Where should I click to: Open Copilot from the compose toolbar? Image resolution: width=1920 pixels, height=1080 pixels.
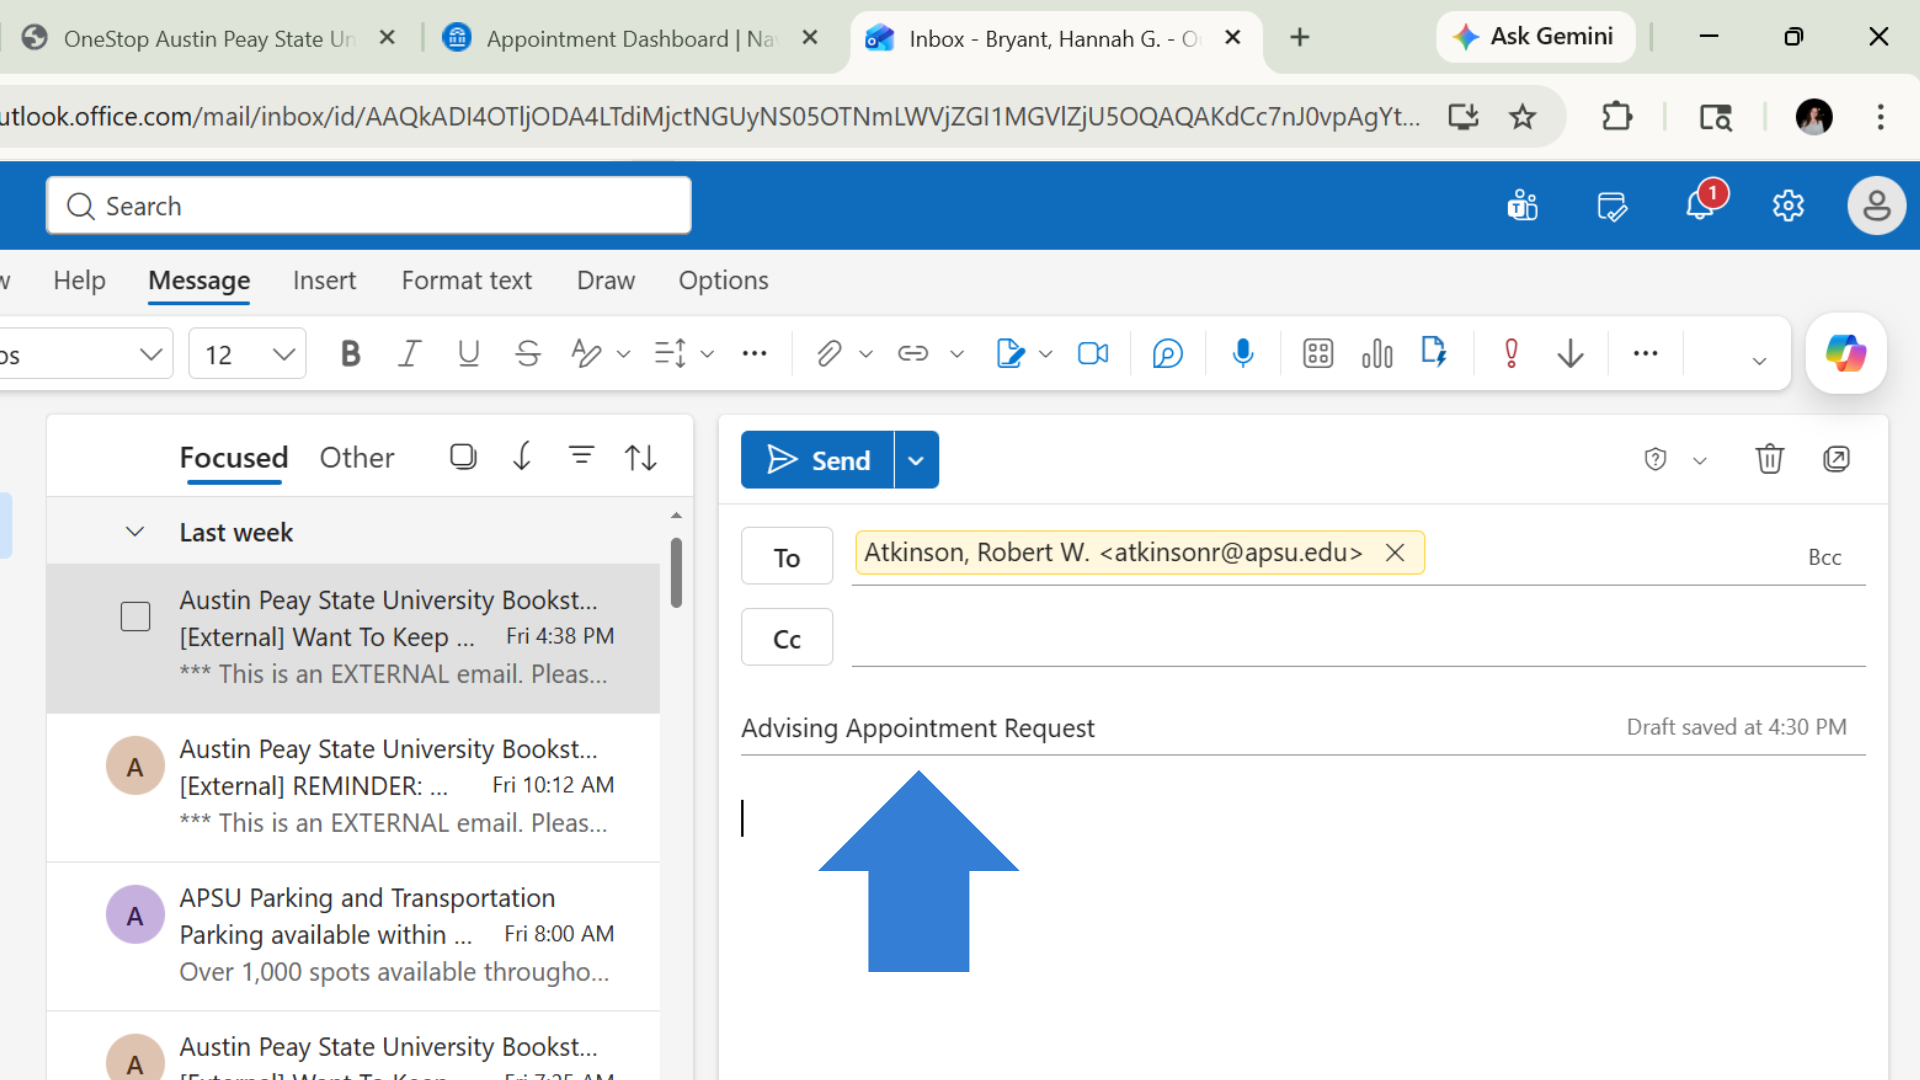[x=1846, y=353]
